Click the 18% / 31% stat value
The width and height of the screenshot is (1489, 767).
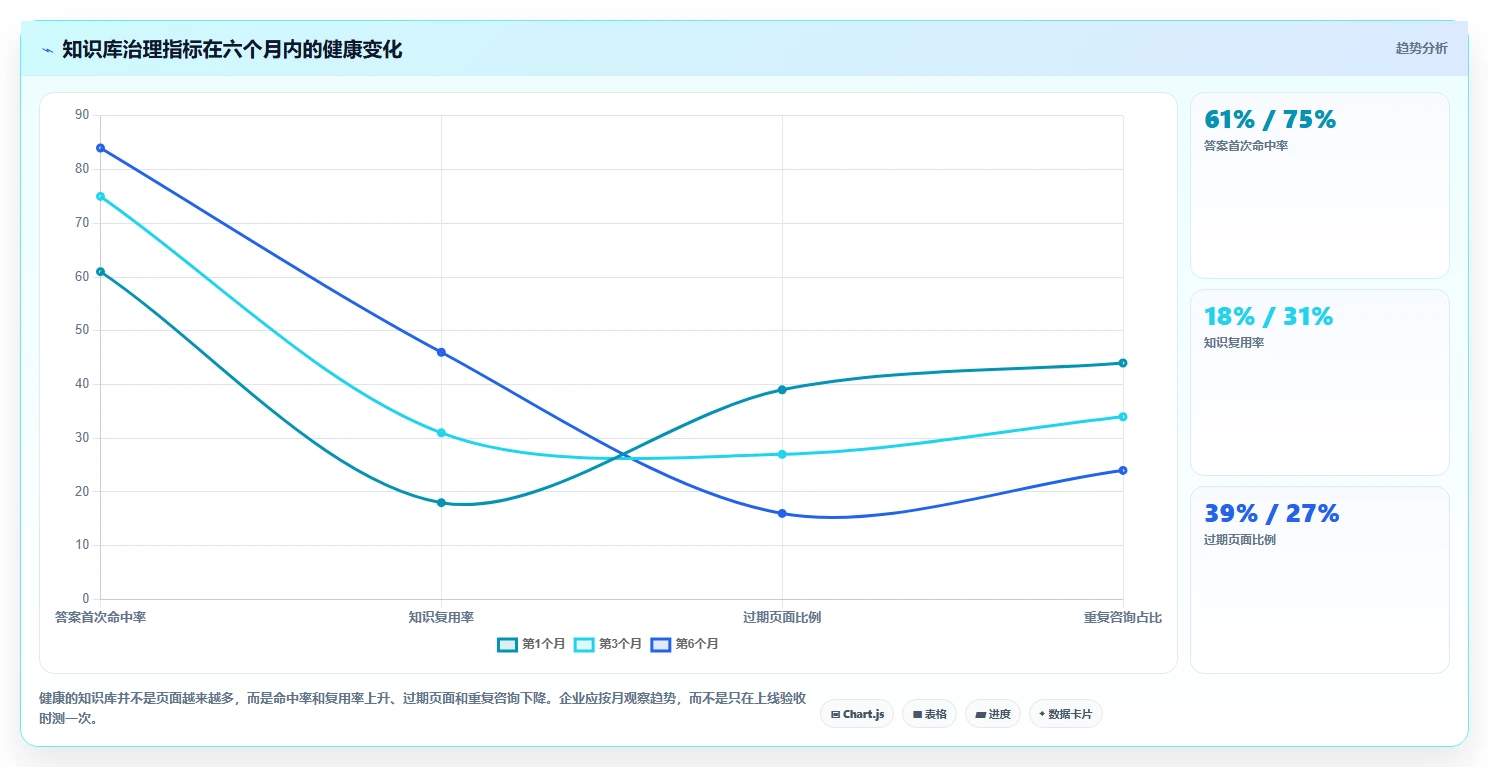pos(1269,316)
